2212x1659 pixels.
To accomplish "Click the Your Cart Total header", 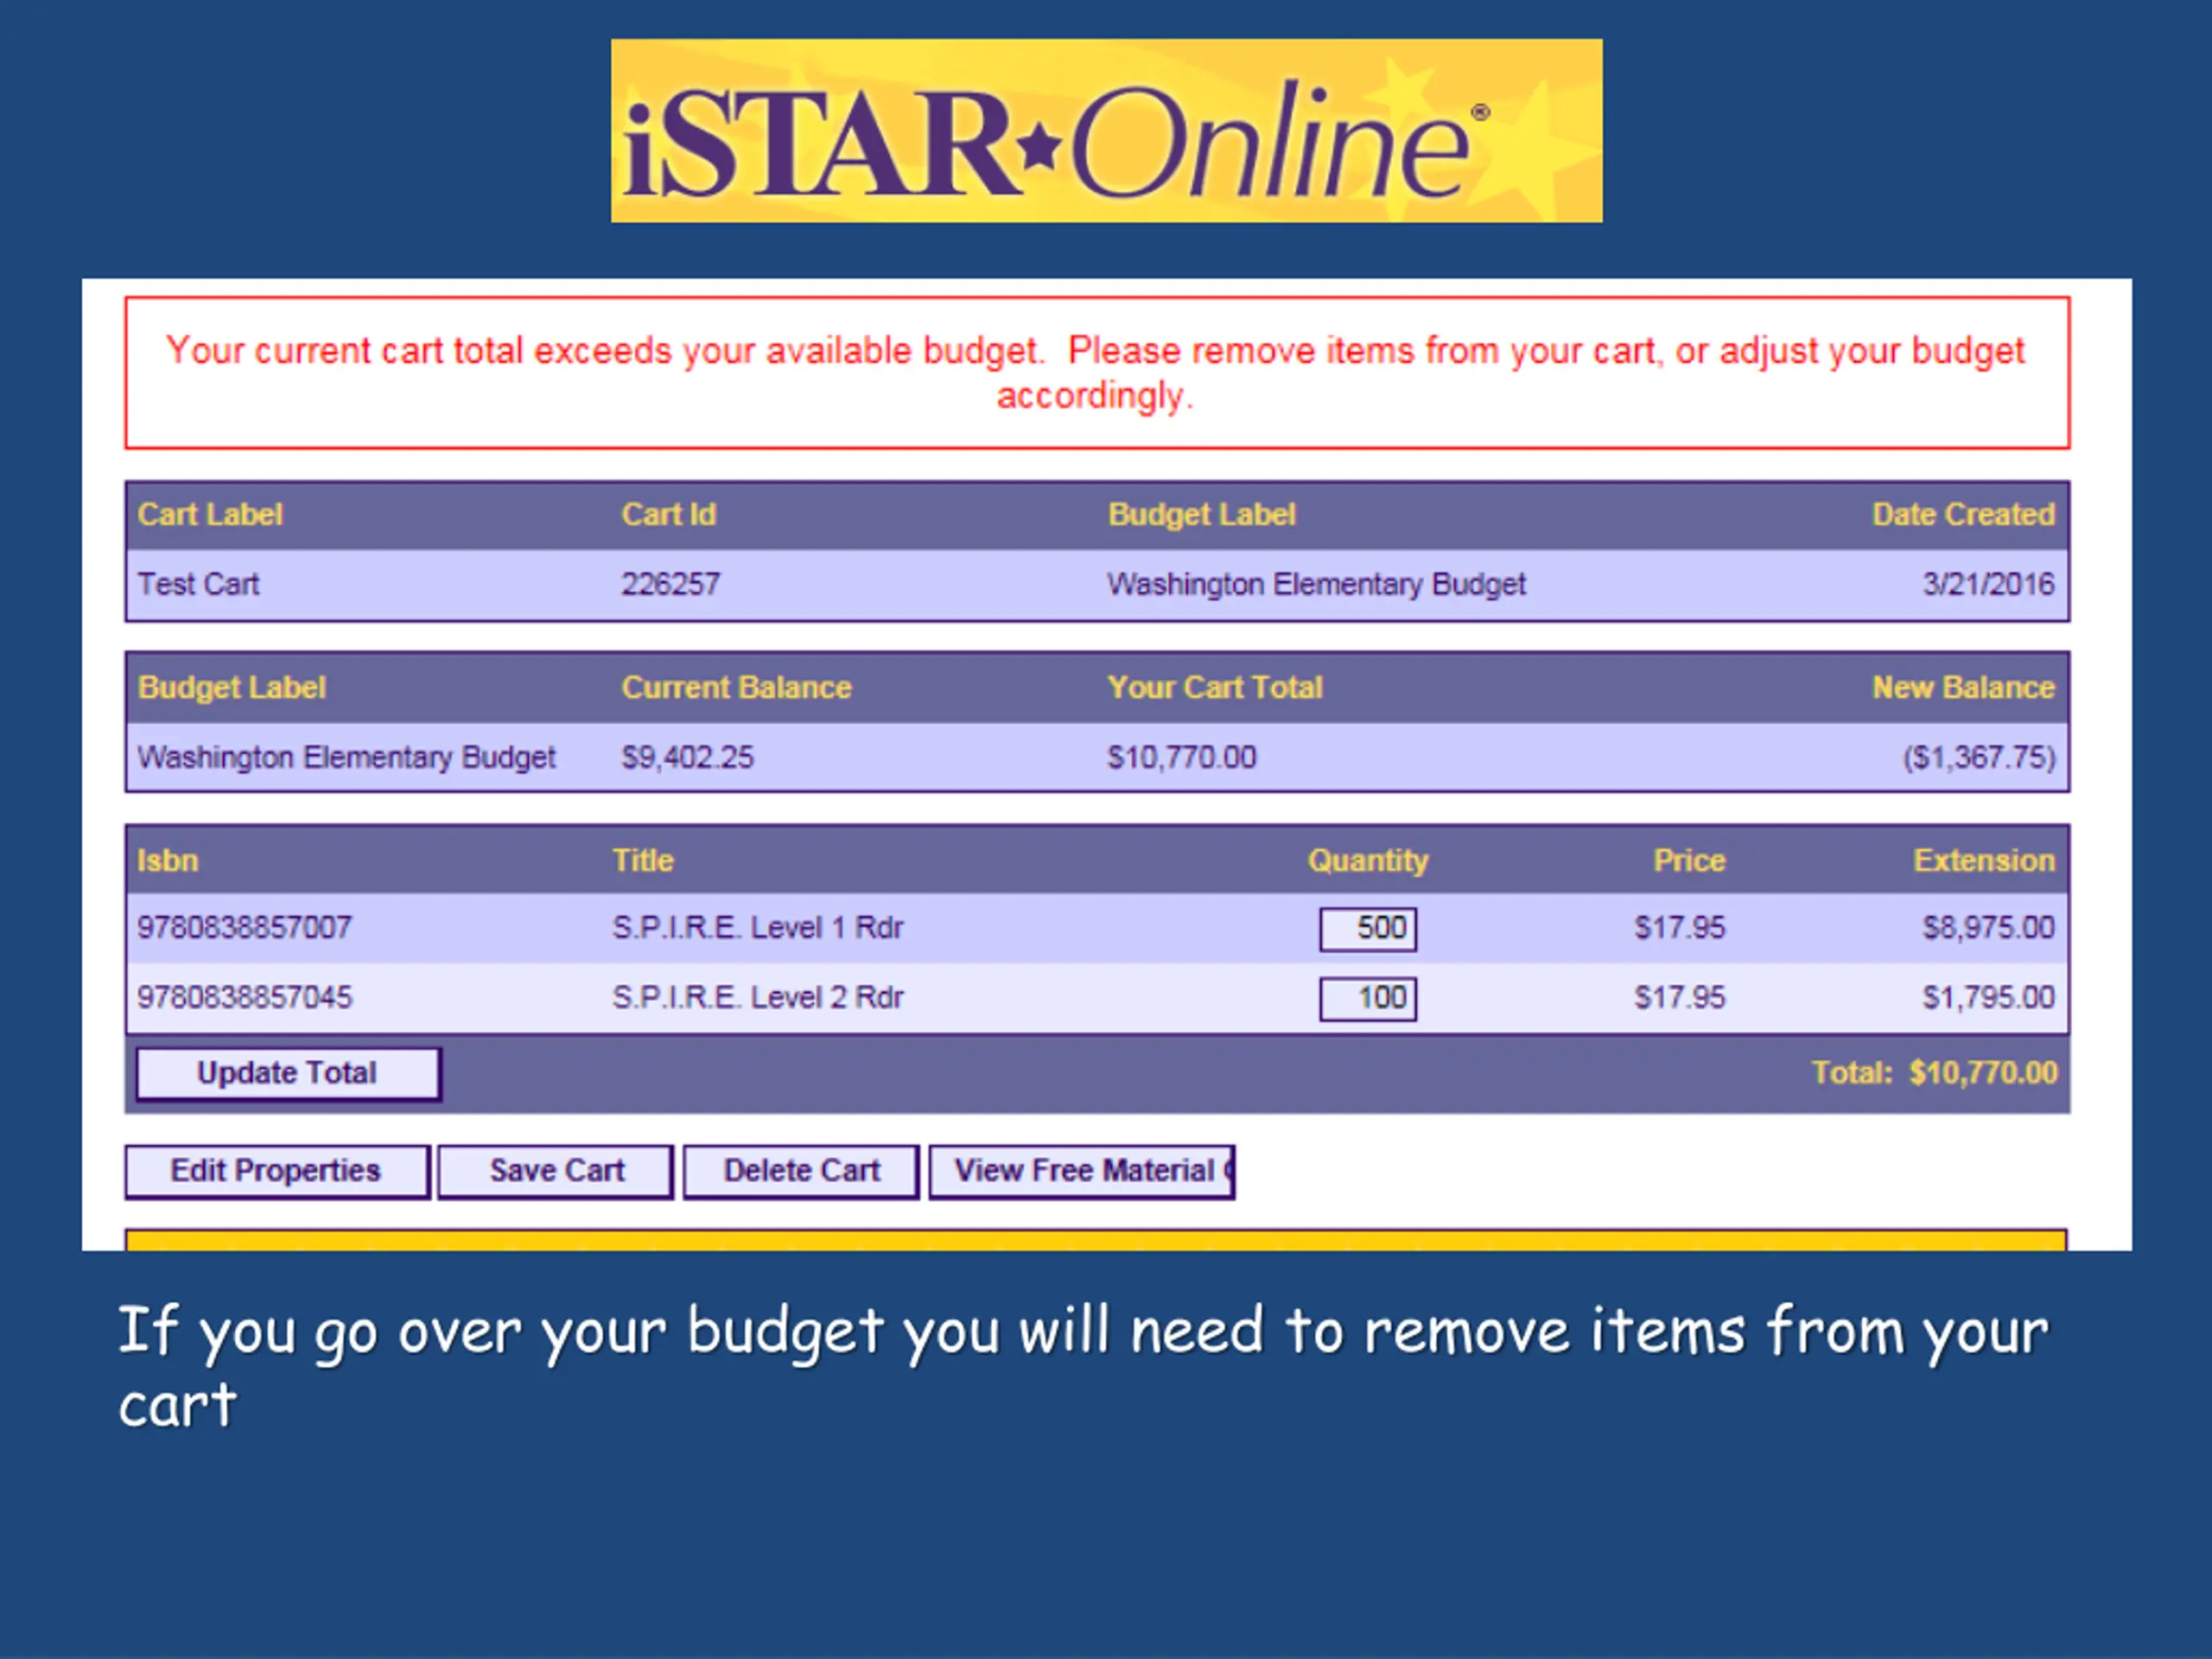I will (x=1214, y=688).
